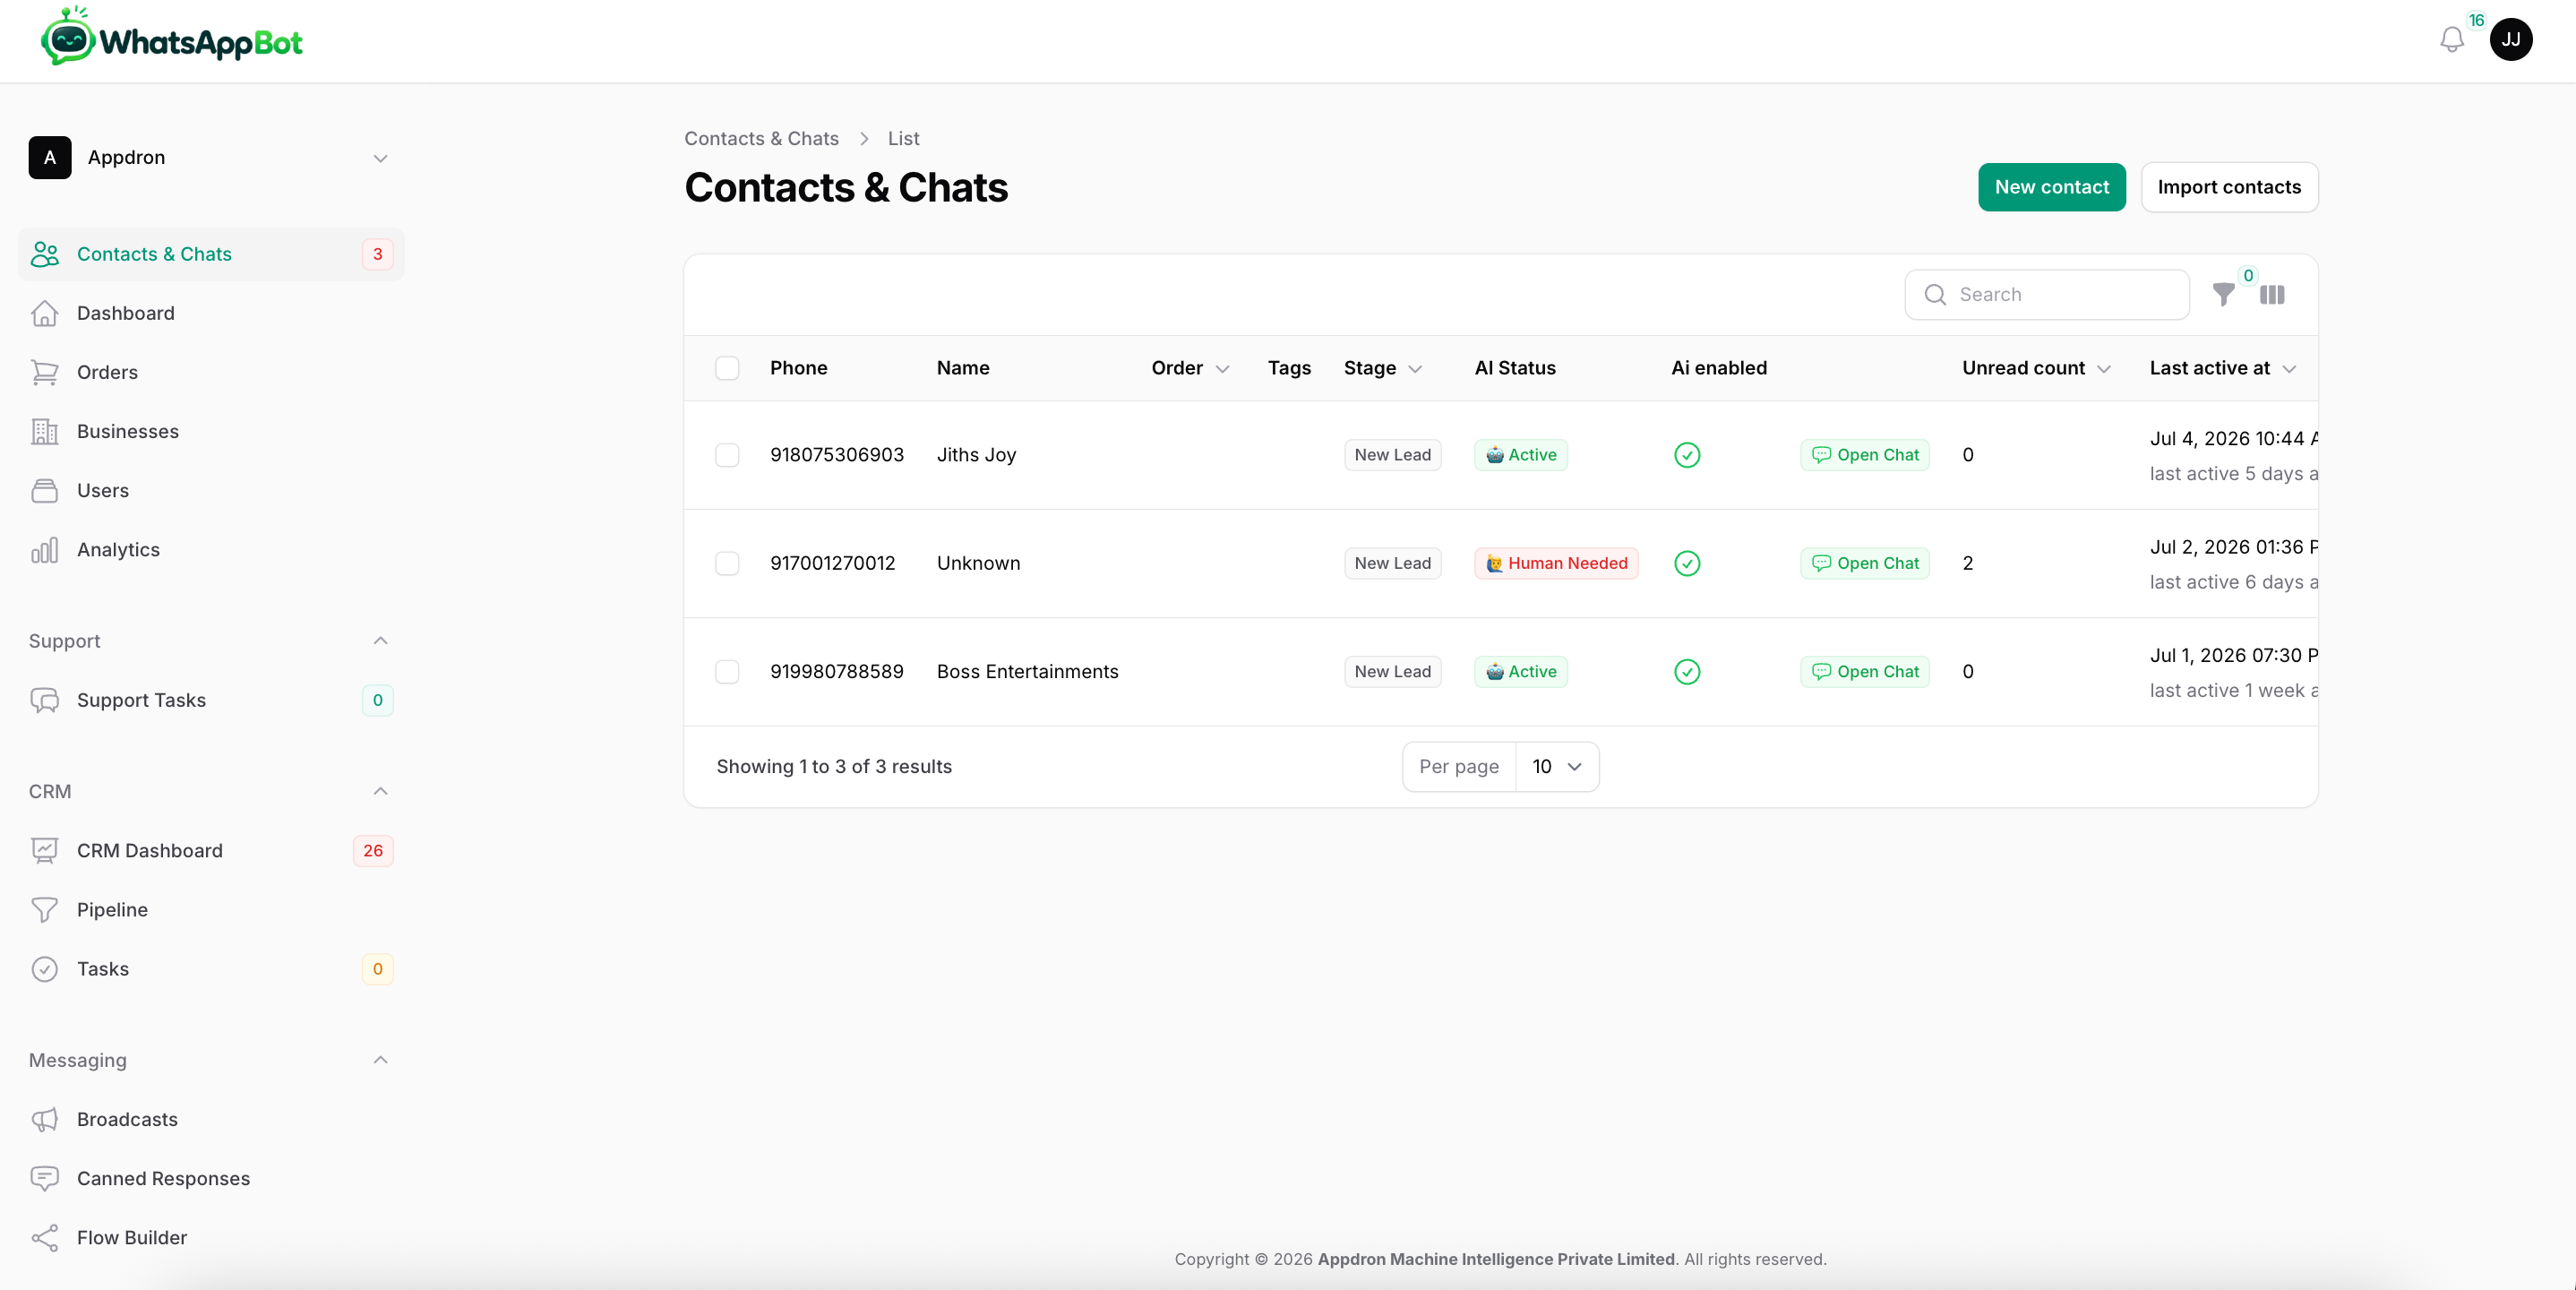Open Chat for Jiths Joy
The width and height of the screenshot is (2576, 1290).
click(x=1865, y=455)
